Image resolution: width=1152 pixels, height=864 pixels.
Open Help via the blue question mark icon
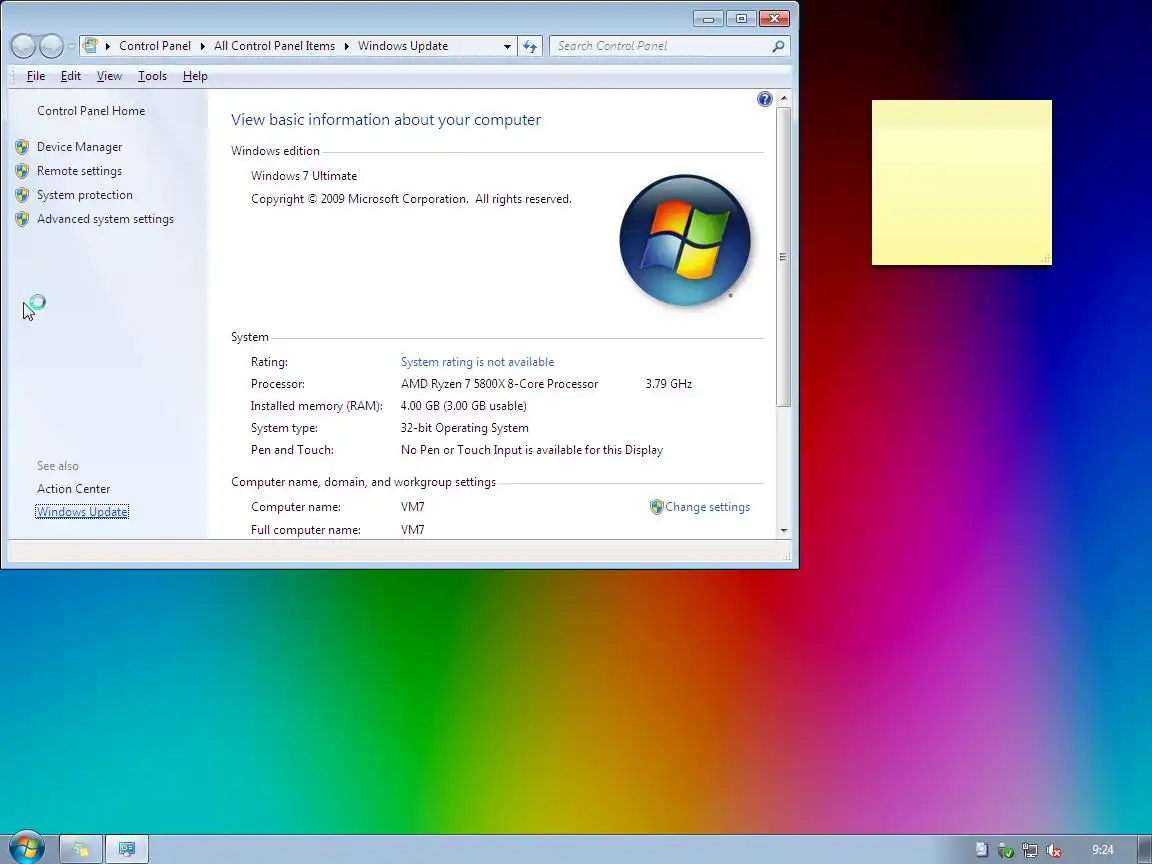pos(764,99)
